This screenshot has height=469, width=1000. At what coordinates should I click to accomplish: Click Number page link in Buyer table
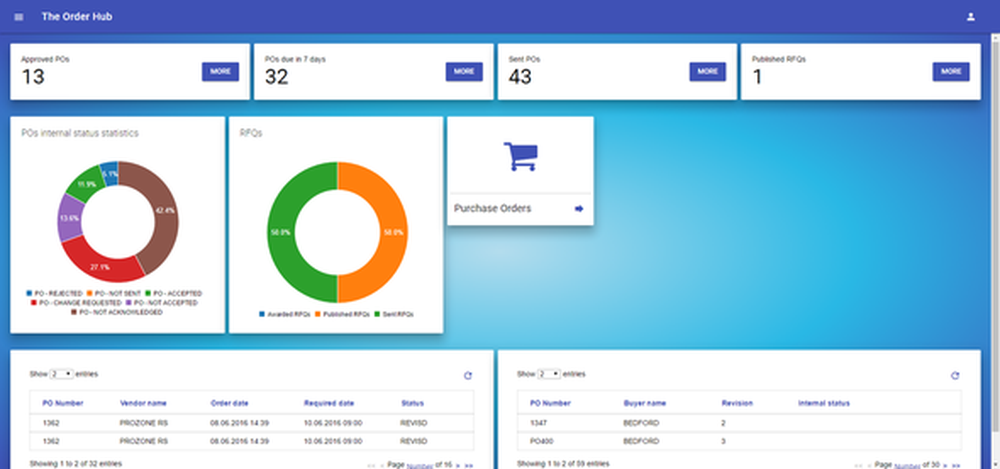point(906,466)
